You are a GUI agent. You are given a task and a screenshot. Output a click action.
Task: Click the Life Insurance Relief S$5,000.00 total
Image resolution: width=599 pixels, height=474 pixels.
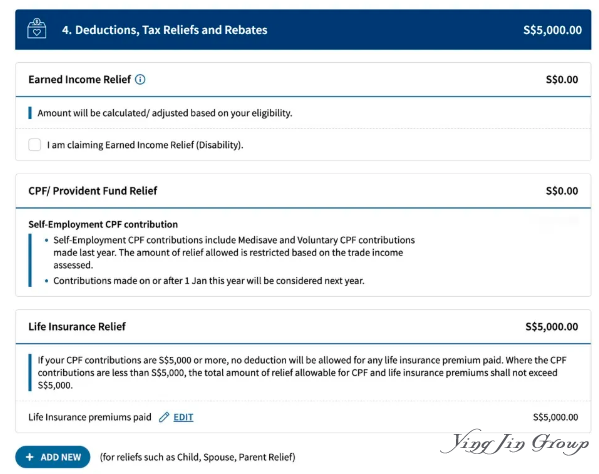click(552, 327)
